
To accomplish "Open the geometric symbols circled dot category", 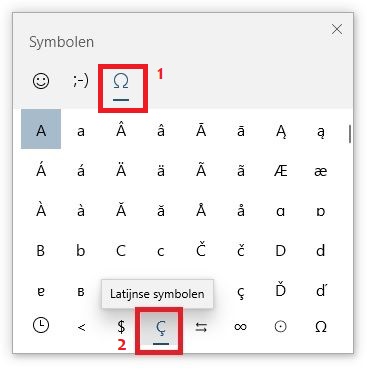I will [x=281, y=327].
